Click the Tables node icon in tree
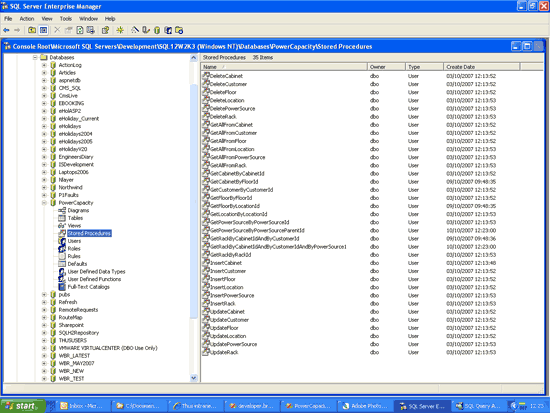This screenshot has width=550, height=413. click(x=62, y=218)
